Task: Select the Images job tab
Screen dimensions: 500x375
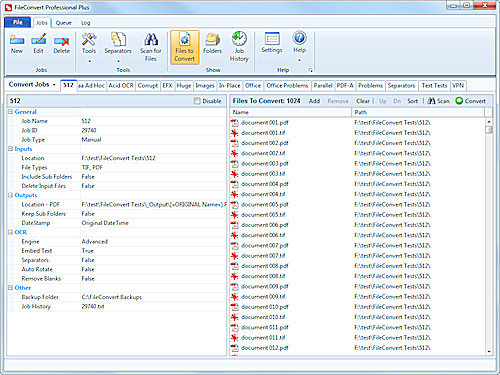Action: click(x=205, y=86)
